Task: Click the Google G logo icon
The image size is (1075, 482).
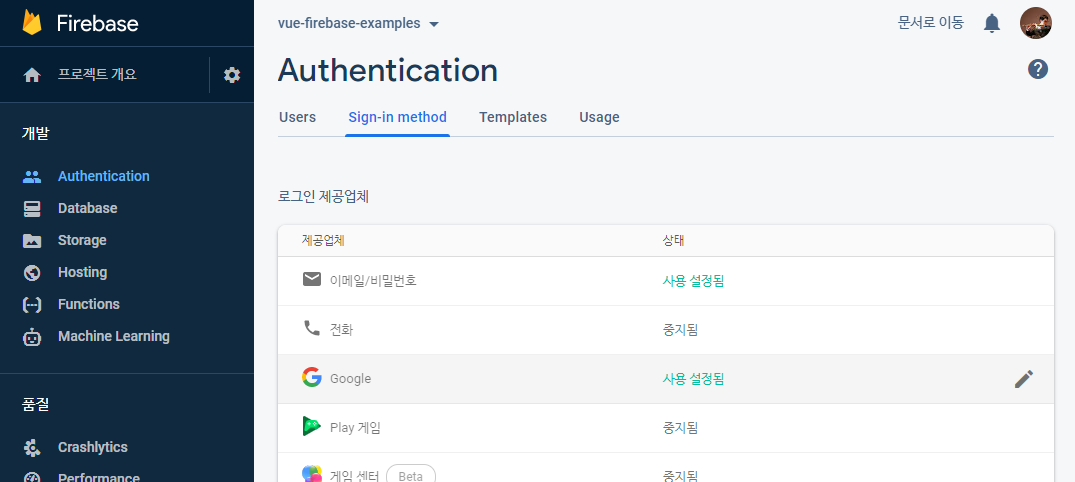Action: click(x=312, y=377)
